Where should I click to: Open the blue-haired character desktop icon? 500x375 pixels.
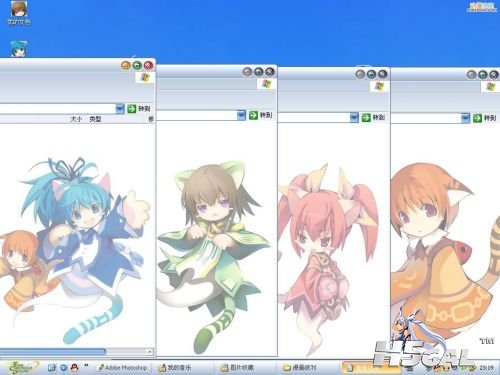19,49
